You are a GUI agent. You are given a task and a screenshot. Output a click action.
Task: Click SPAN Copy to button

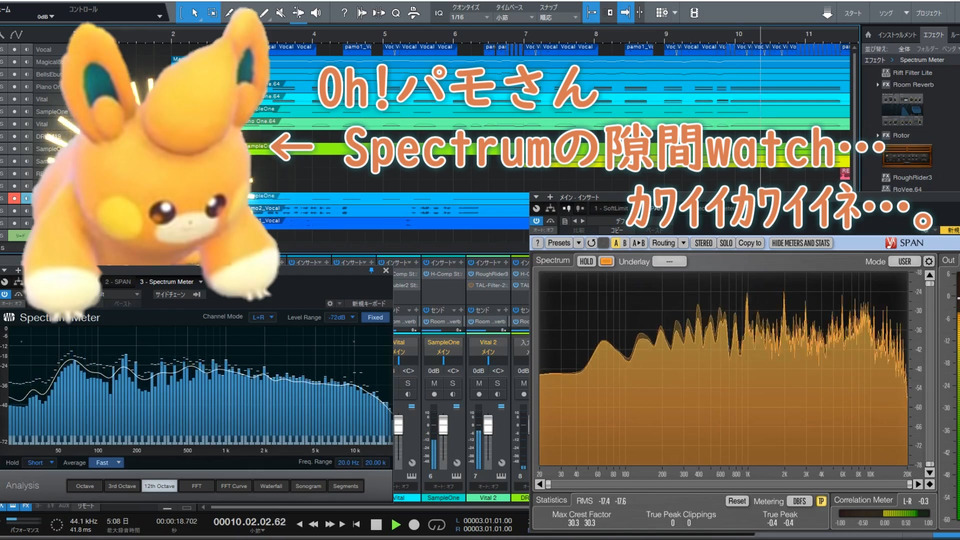tap(749, 243)
